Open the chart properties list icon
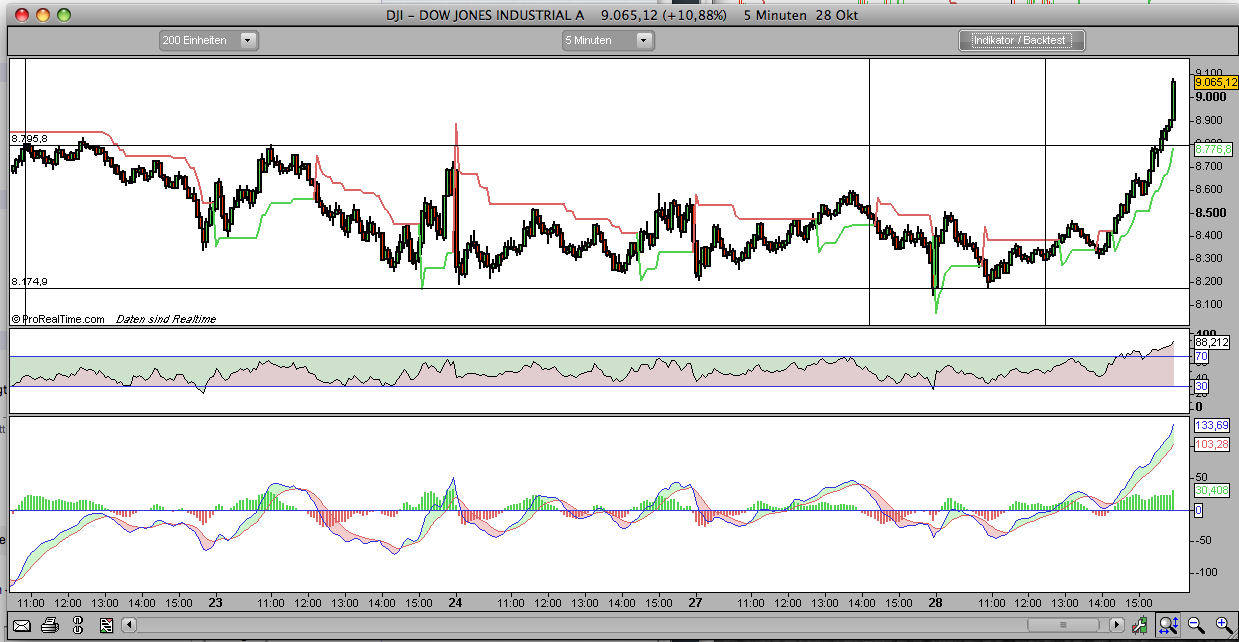The width and height of the screenshot is (1239, 642). [x=106, y=627]
